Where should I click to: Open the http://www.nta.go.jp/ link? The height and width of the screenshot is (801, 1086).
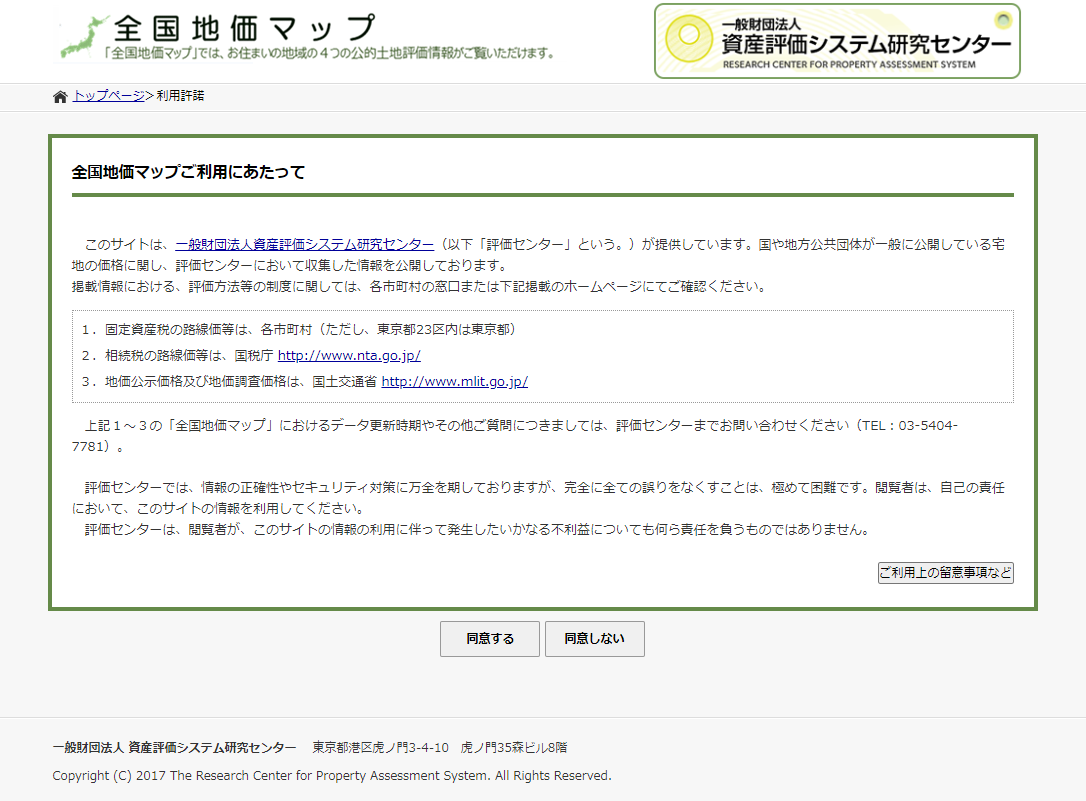349,355
